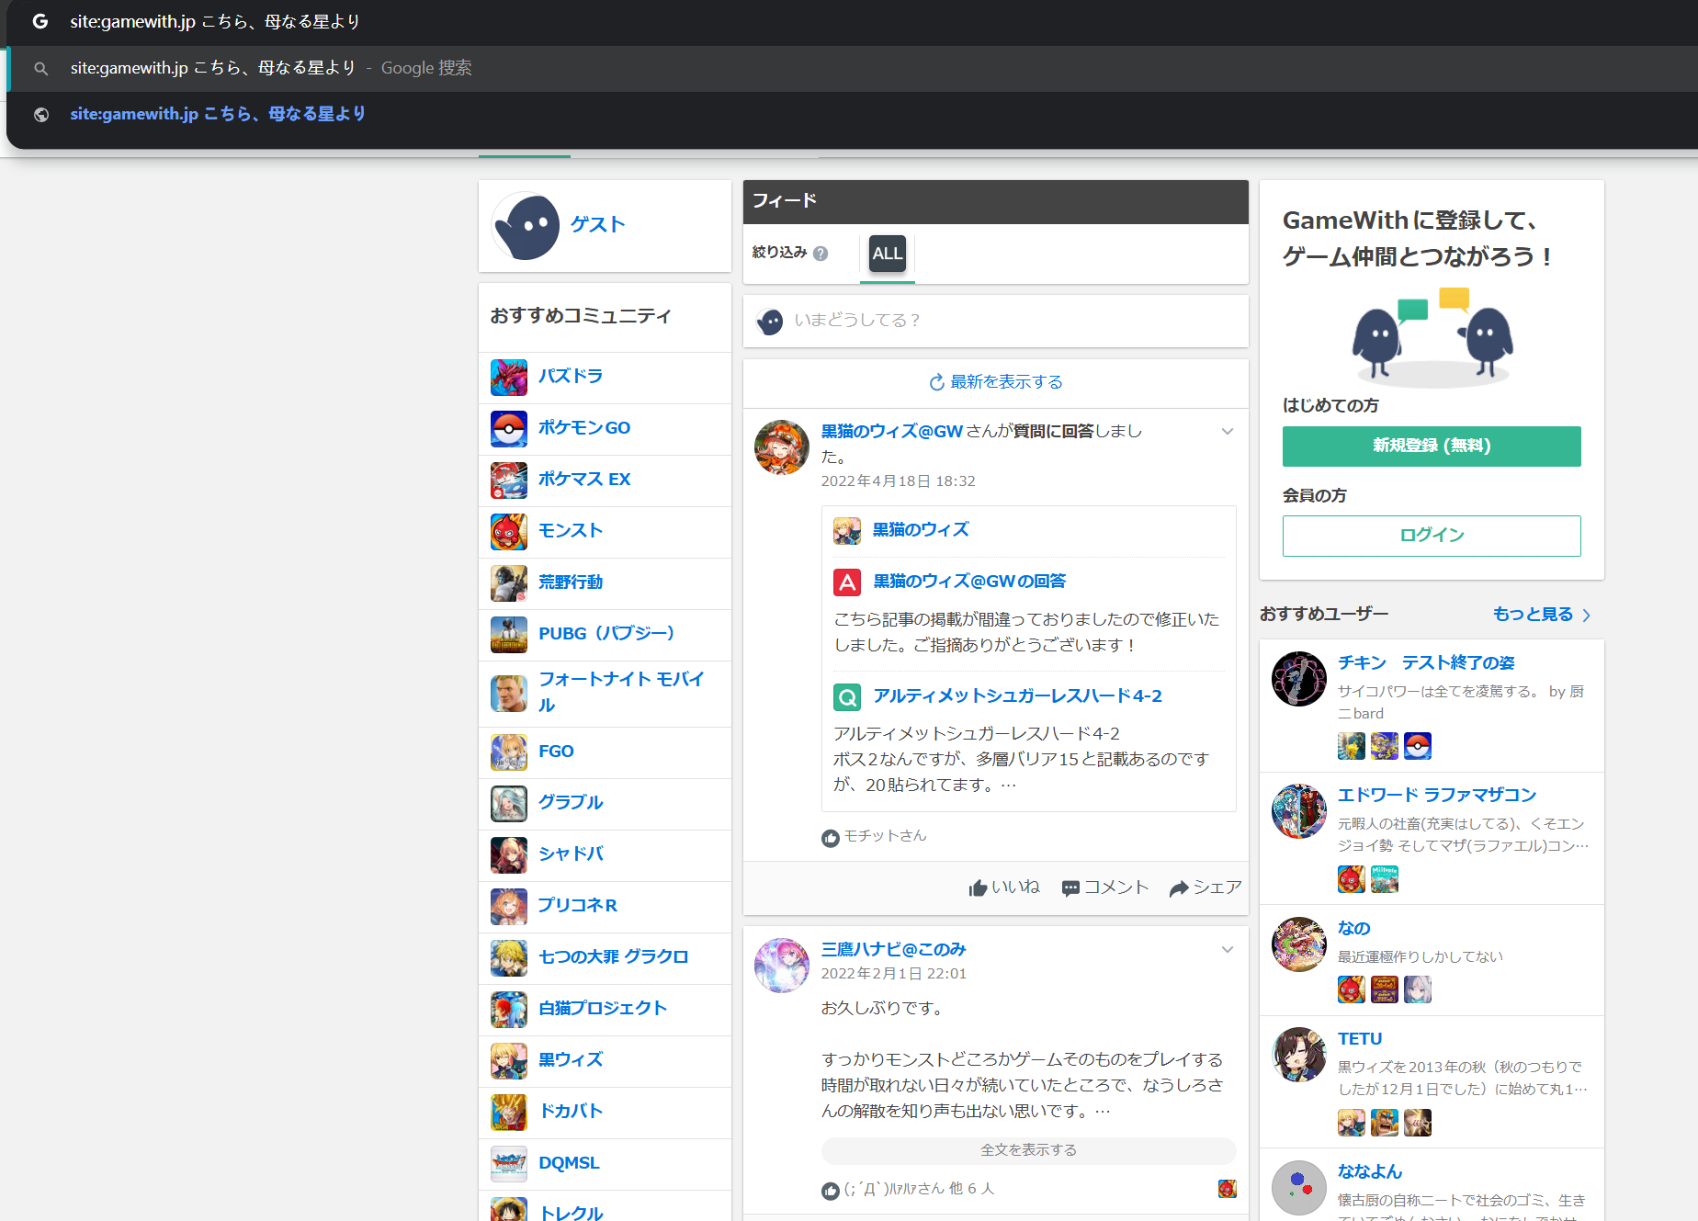Screen dimensions: 1698x1221
Task: Open the PUBG（パブジー） community icon
Action: tap(509, 635)
